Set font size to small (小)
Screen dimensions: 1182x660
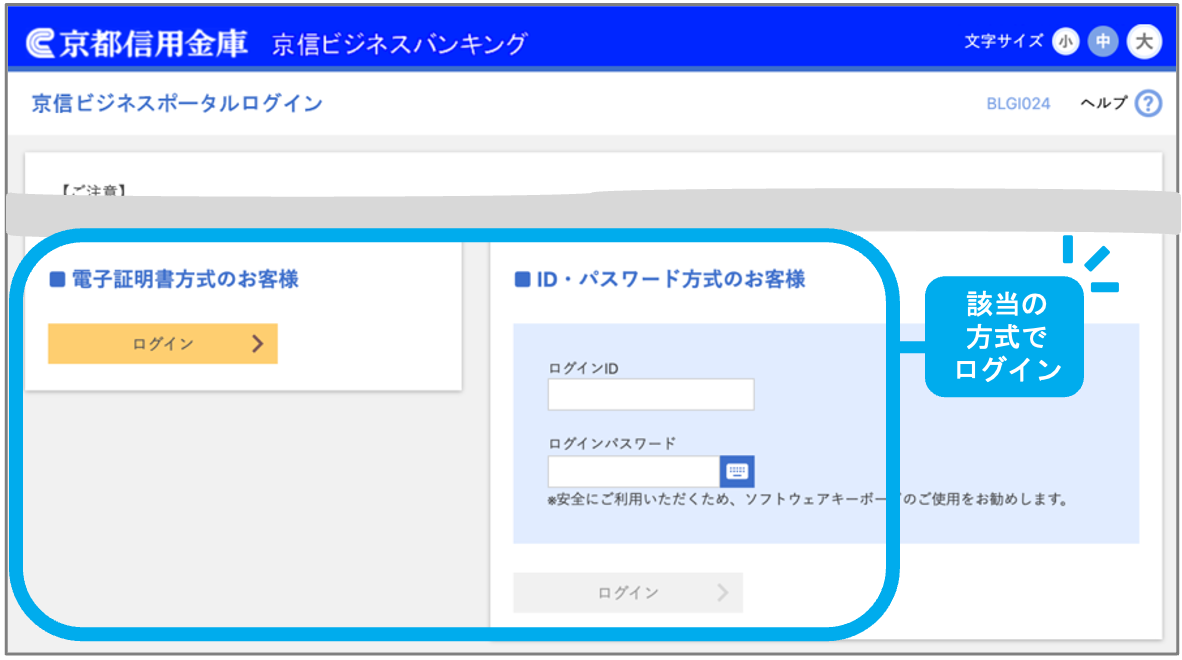(1065, 42)
